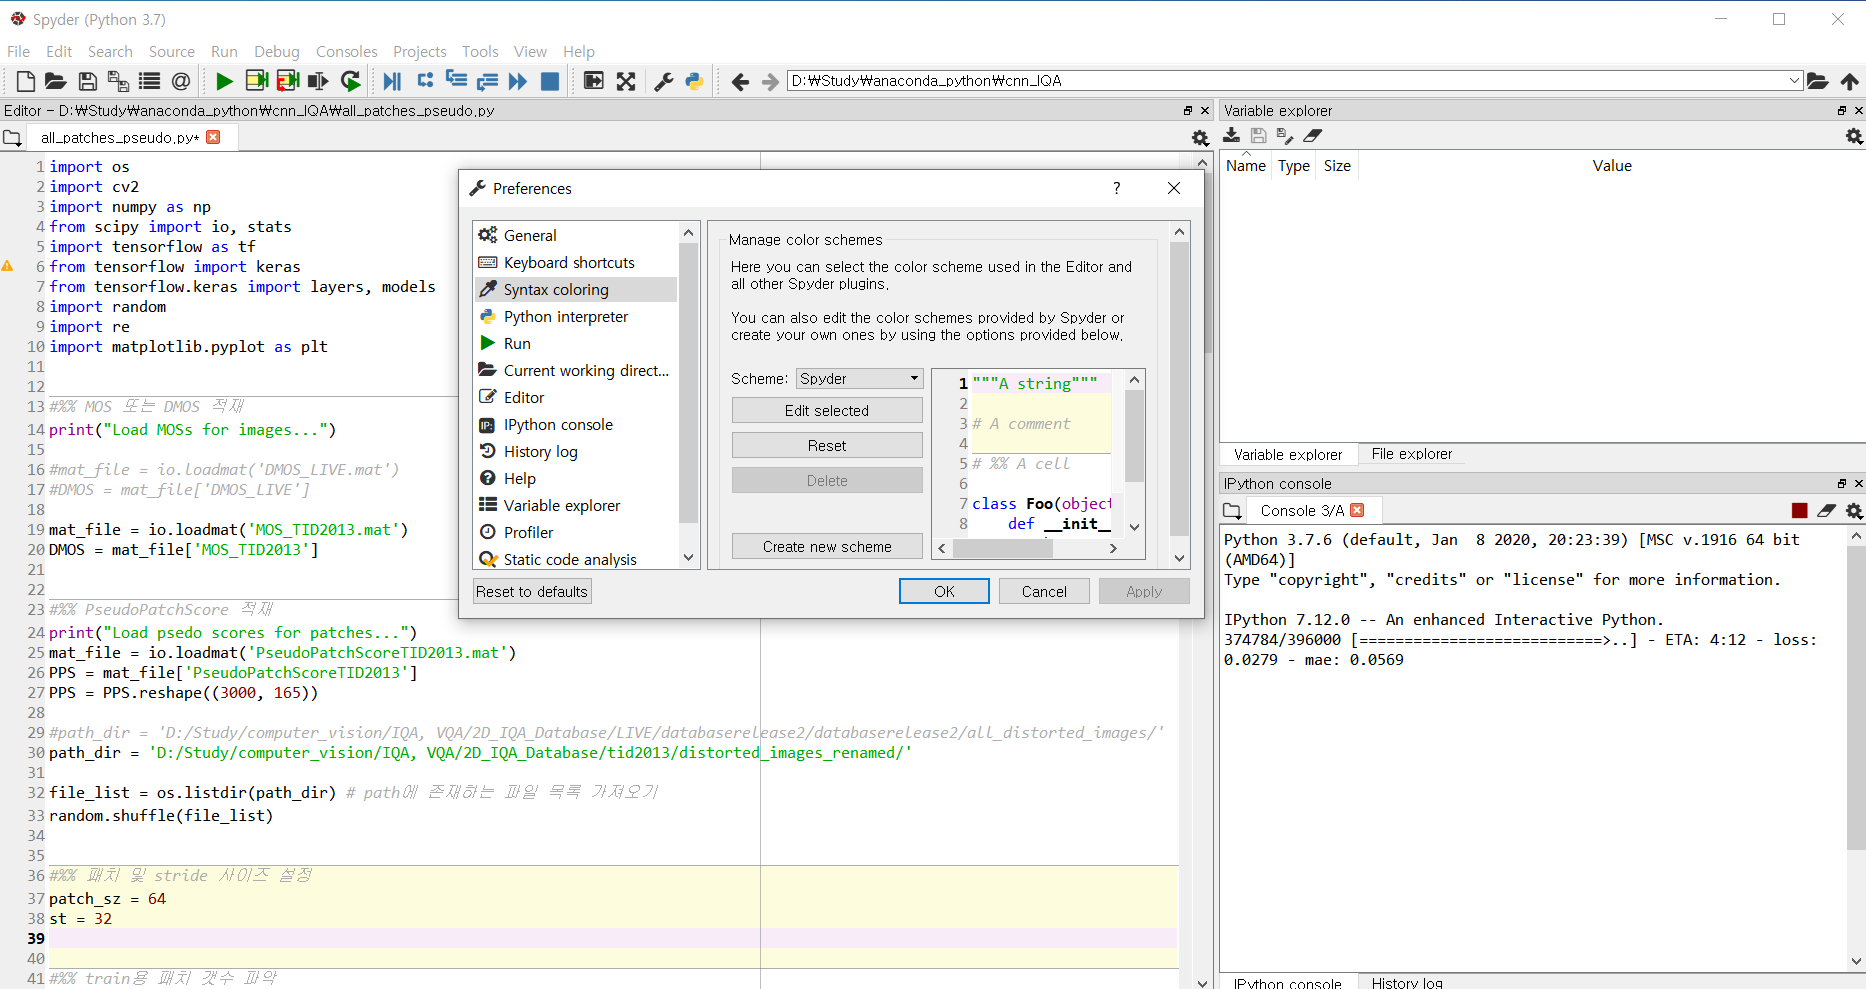Open Variable explorer options gear
The image size is (1866, 989).
1854,136
